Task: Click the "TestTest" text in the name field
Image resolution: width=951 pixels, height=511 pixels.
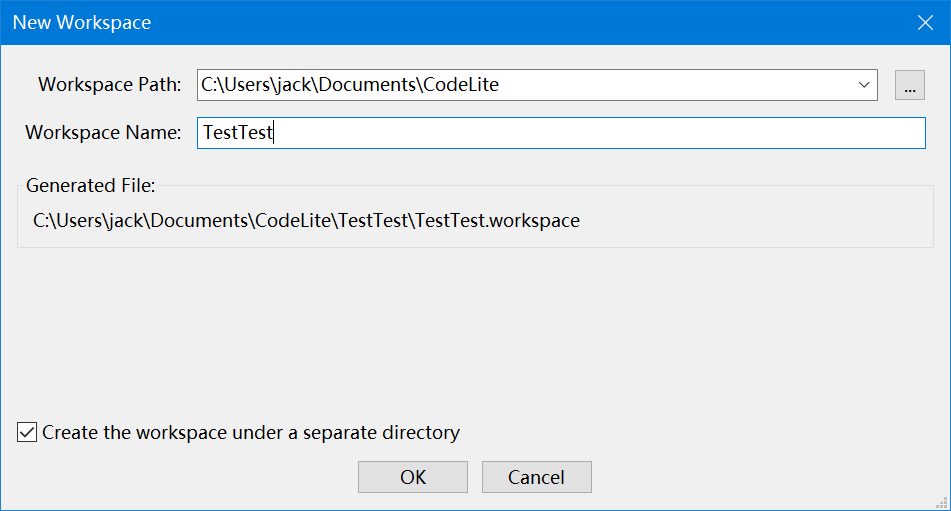Action: click(x=237, y=133)
